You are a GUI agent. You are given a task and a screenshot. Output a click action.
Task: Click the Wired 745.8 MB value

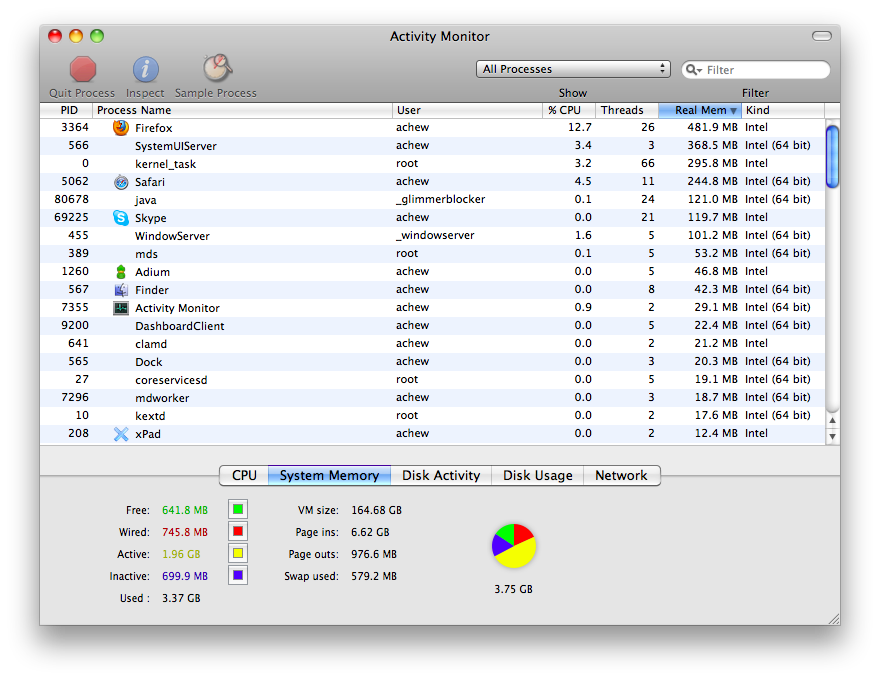point(185,532)
